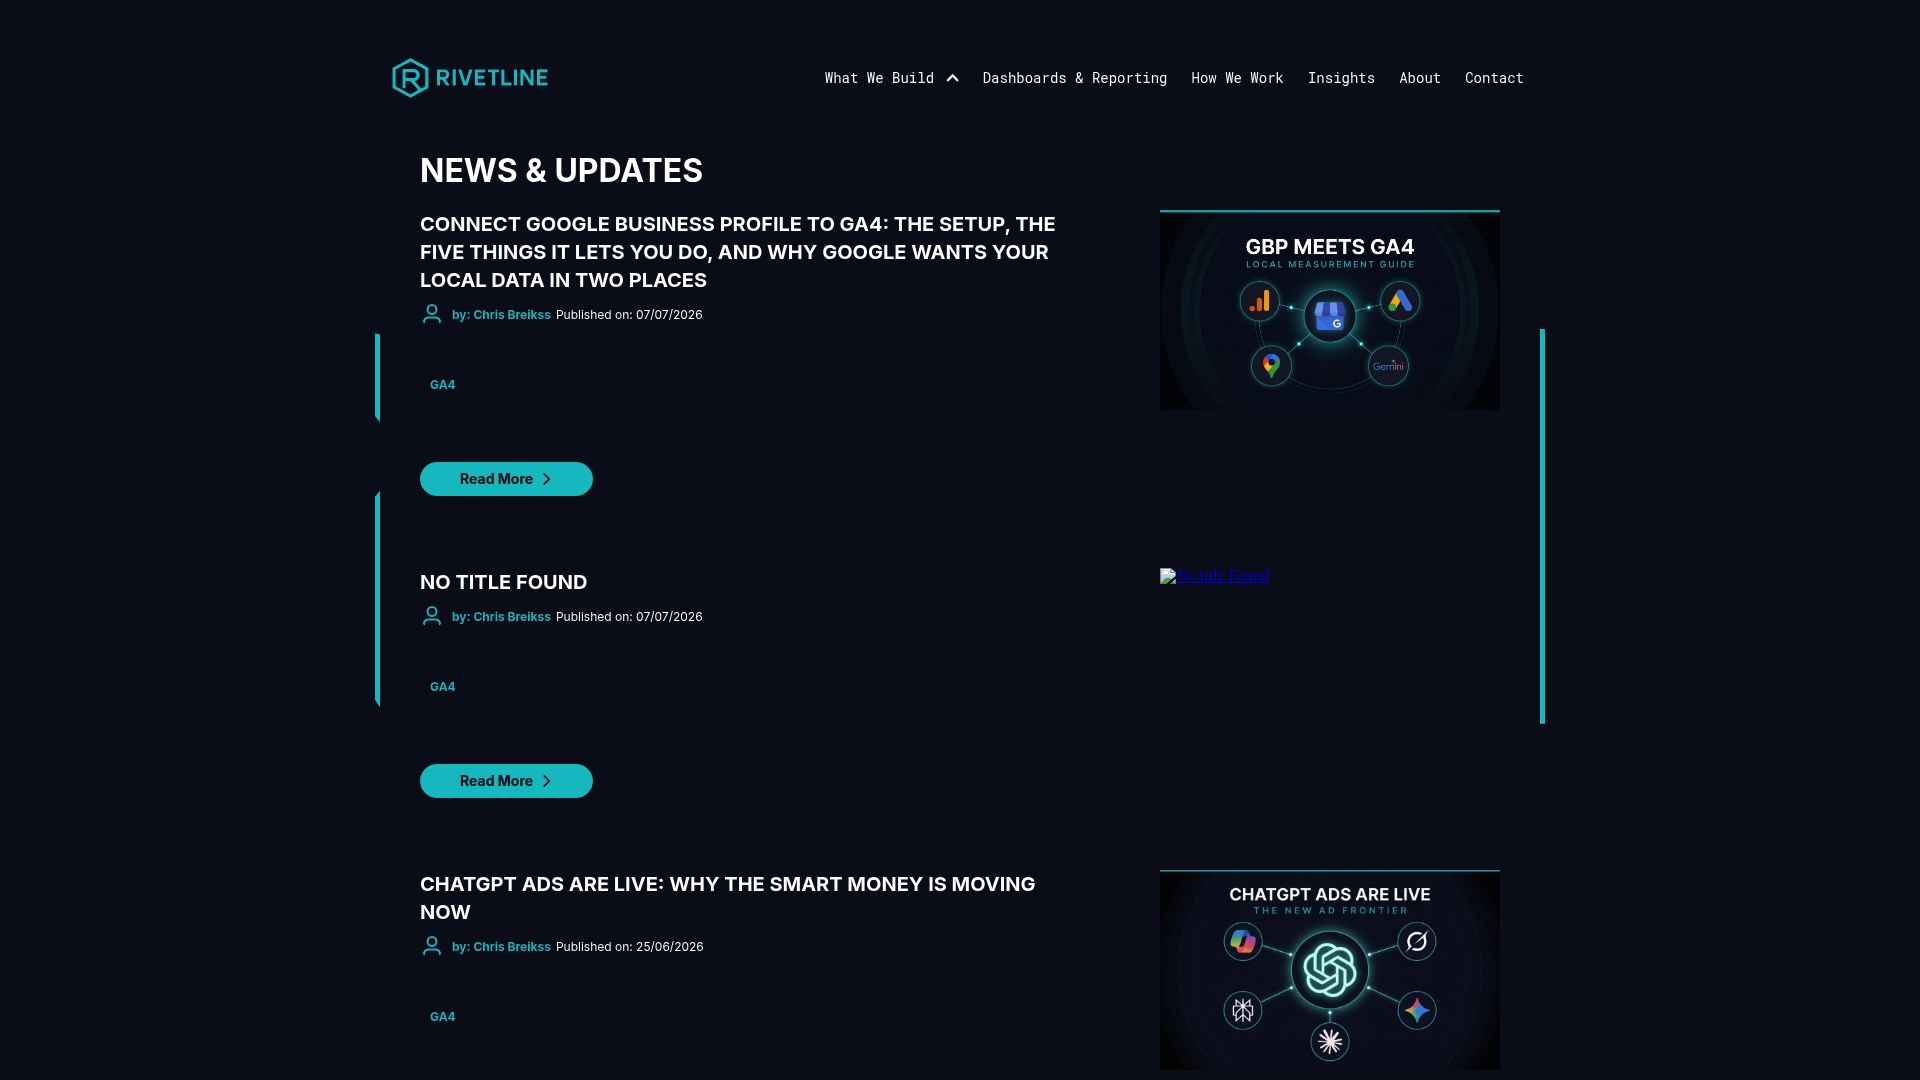Open the How We Work page

tap(1237, 78)
